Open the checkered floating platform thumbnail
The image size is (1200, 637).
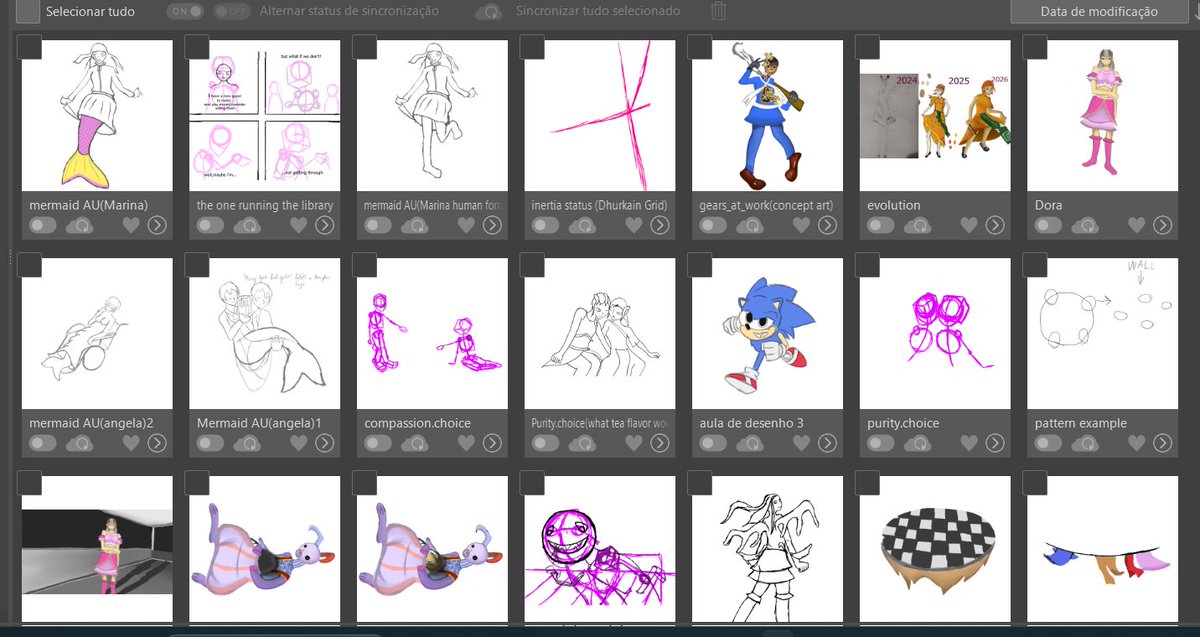[x=935, y=551]
